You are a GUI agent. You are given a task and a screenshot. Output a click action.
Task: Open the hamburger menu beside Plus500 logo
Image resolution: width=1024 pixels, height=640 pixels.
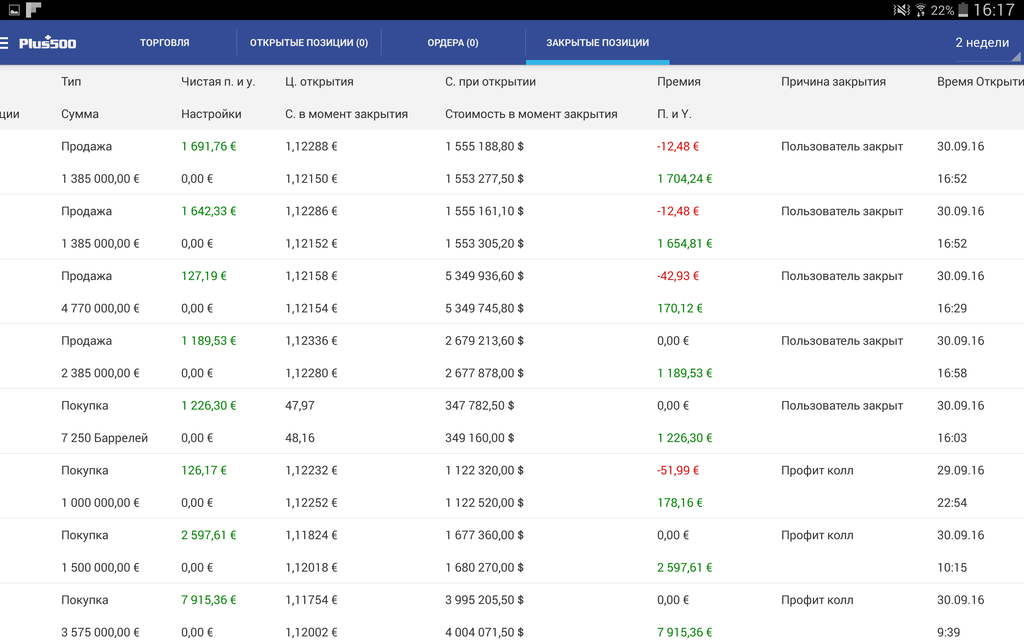5,43
